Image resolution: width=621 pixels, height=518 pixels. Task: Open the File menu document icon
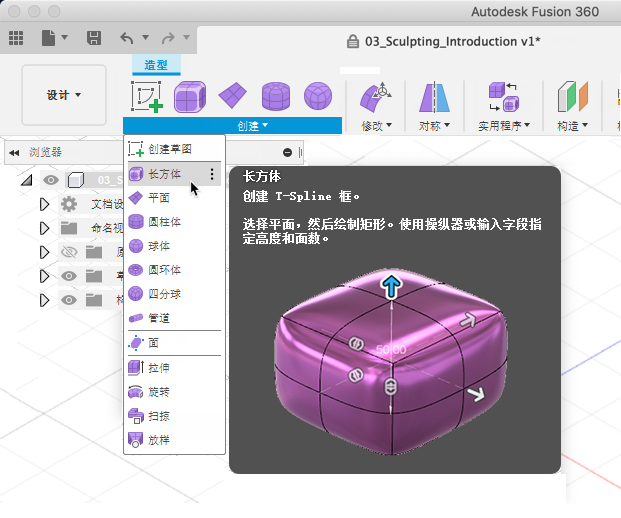(x=48, y=38)
